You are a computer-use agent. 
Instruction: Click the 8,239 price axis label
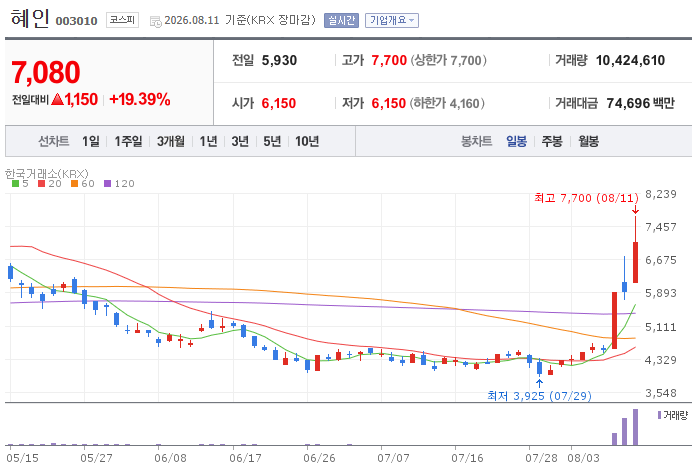[x=661, y=194]
